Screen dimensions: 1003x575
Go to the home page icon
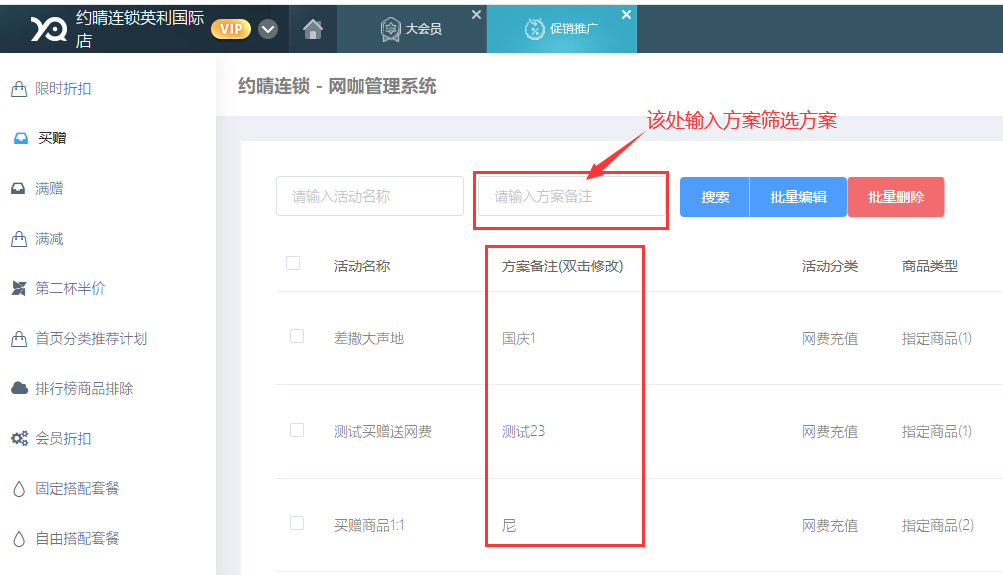pos(313,29)
